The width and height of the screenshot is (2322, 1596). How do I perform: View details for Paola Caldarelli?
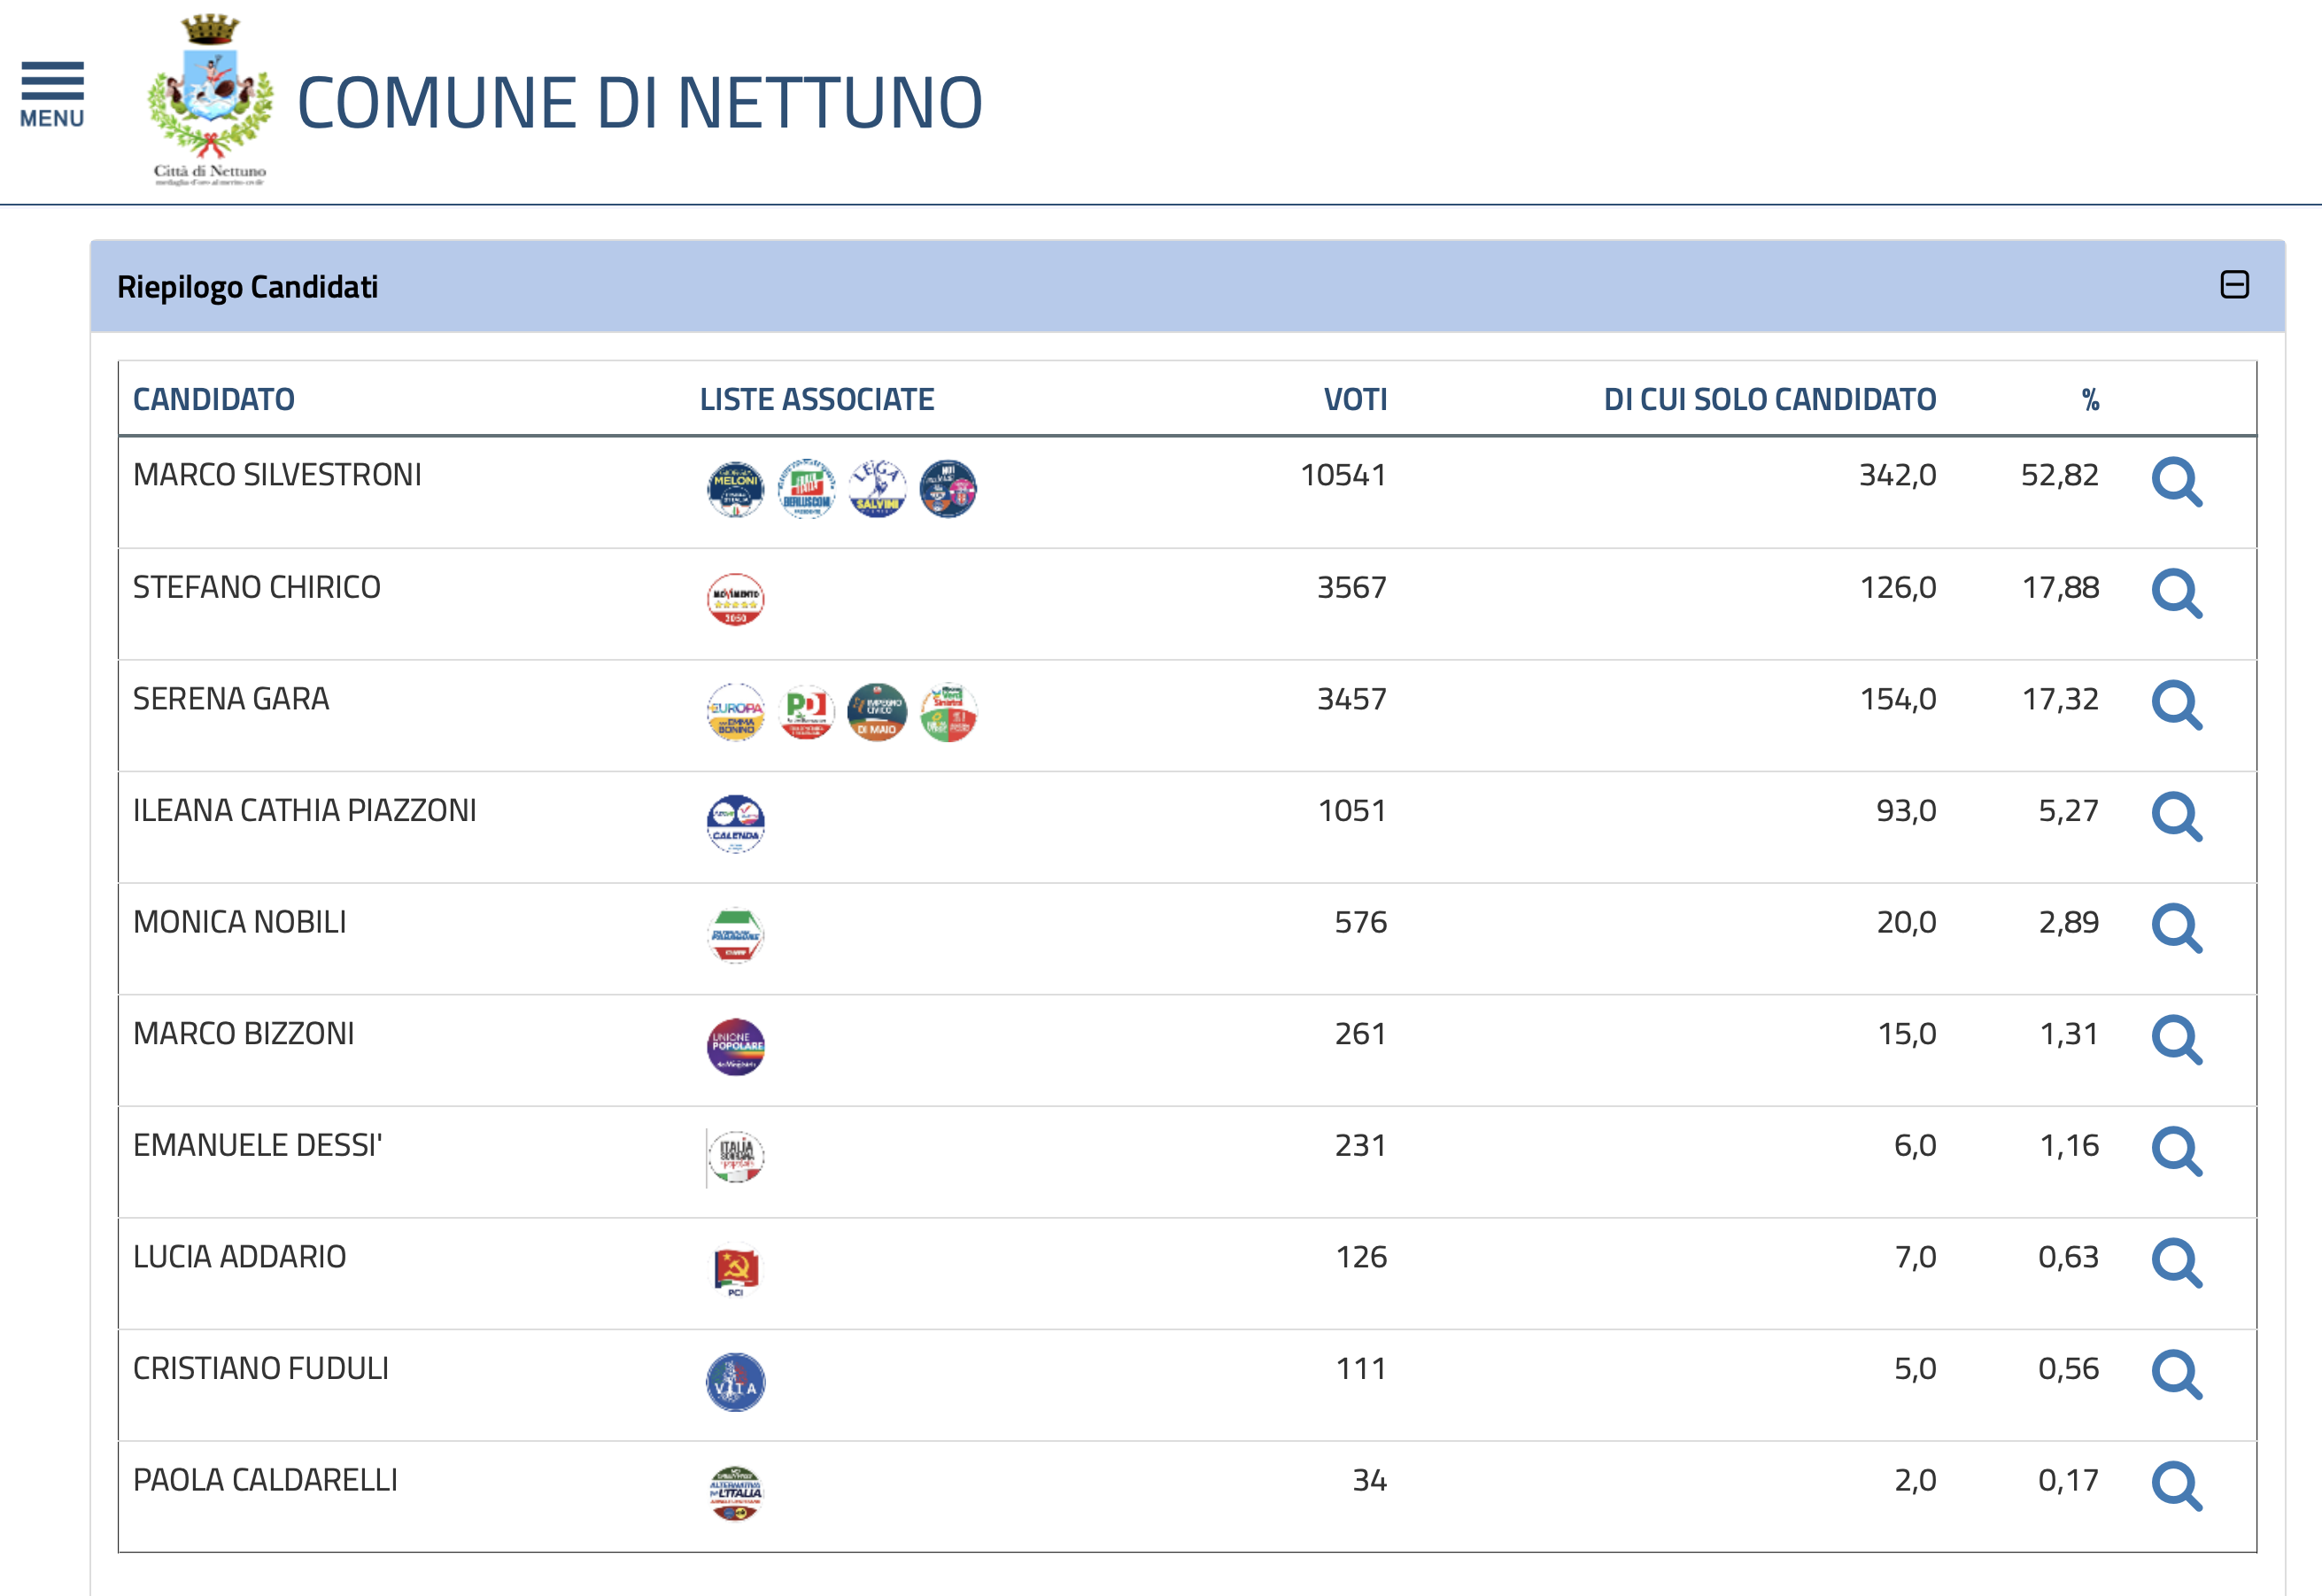pyautogui.click(x=2176, y=1487)
